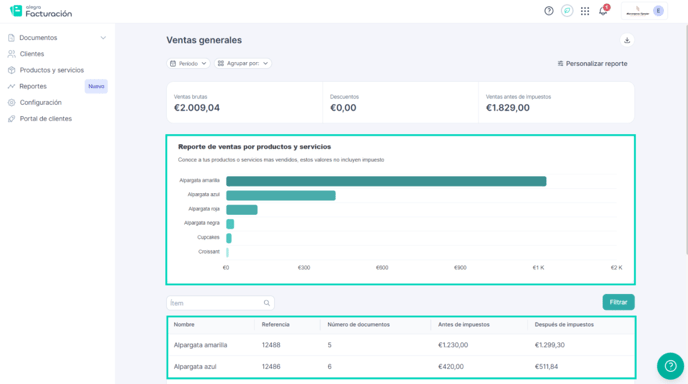Open the chat bubble icon in header
The width and height of the screenshot is (688, 384).
[x=567, y=11]
